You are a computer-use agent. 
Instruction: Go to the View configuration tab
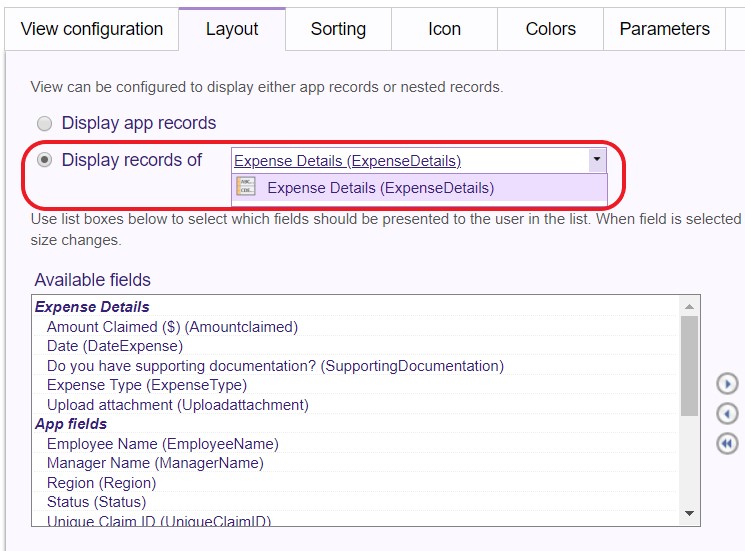coord(91,29)
